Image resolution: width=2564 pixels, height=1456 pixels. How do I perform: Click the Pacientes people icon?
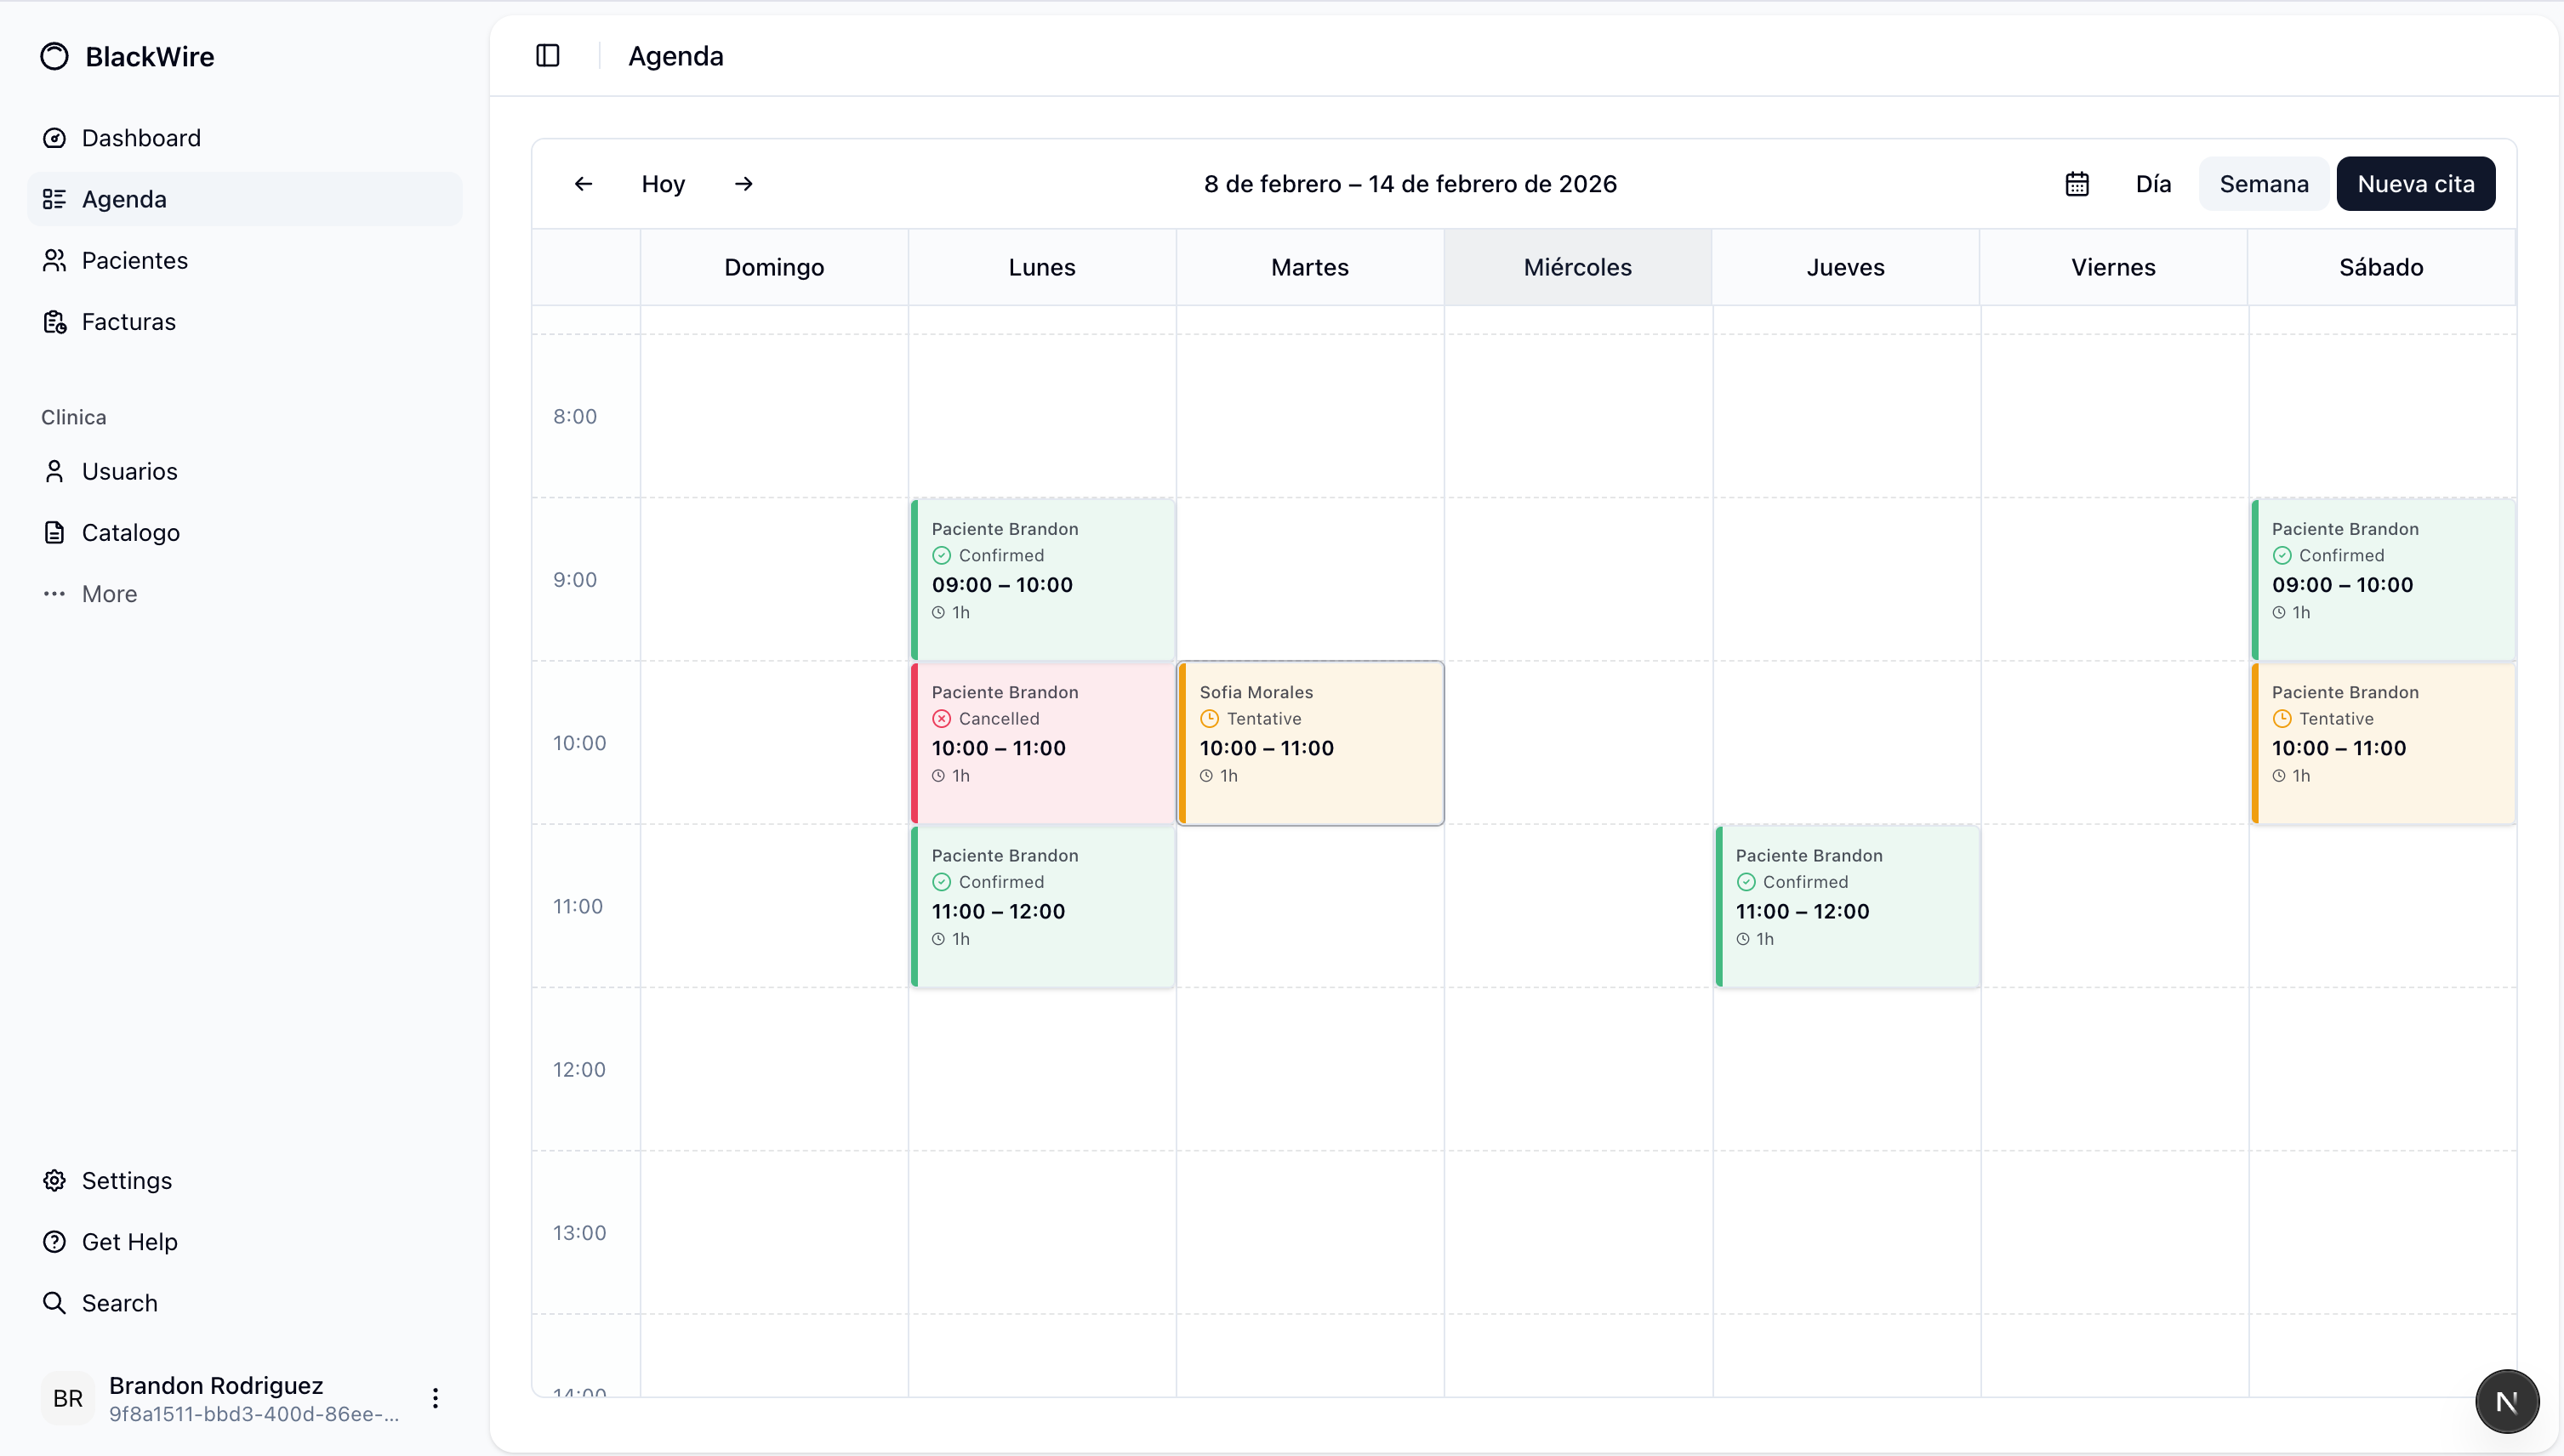(55, 260)
